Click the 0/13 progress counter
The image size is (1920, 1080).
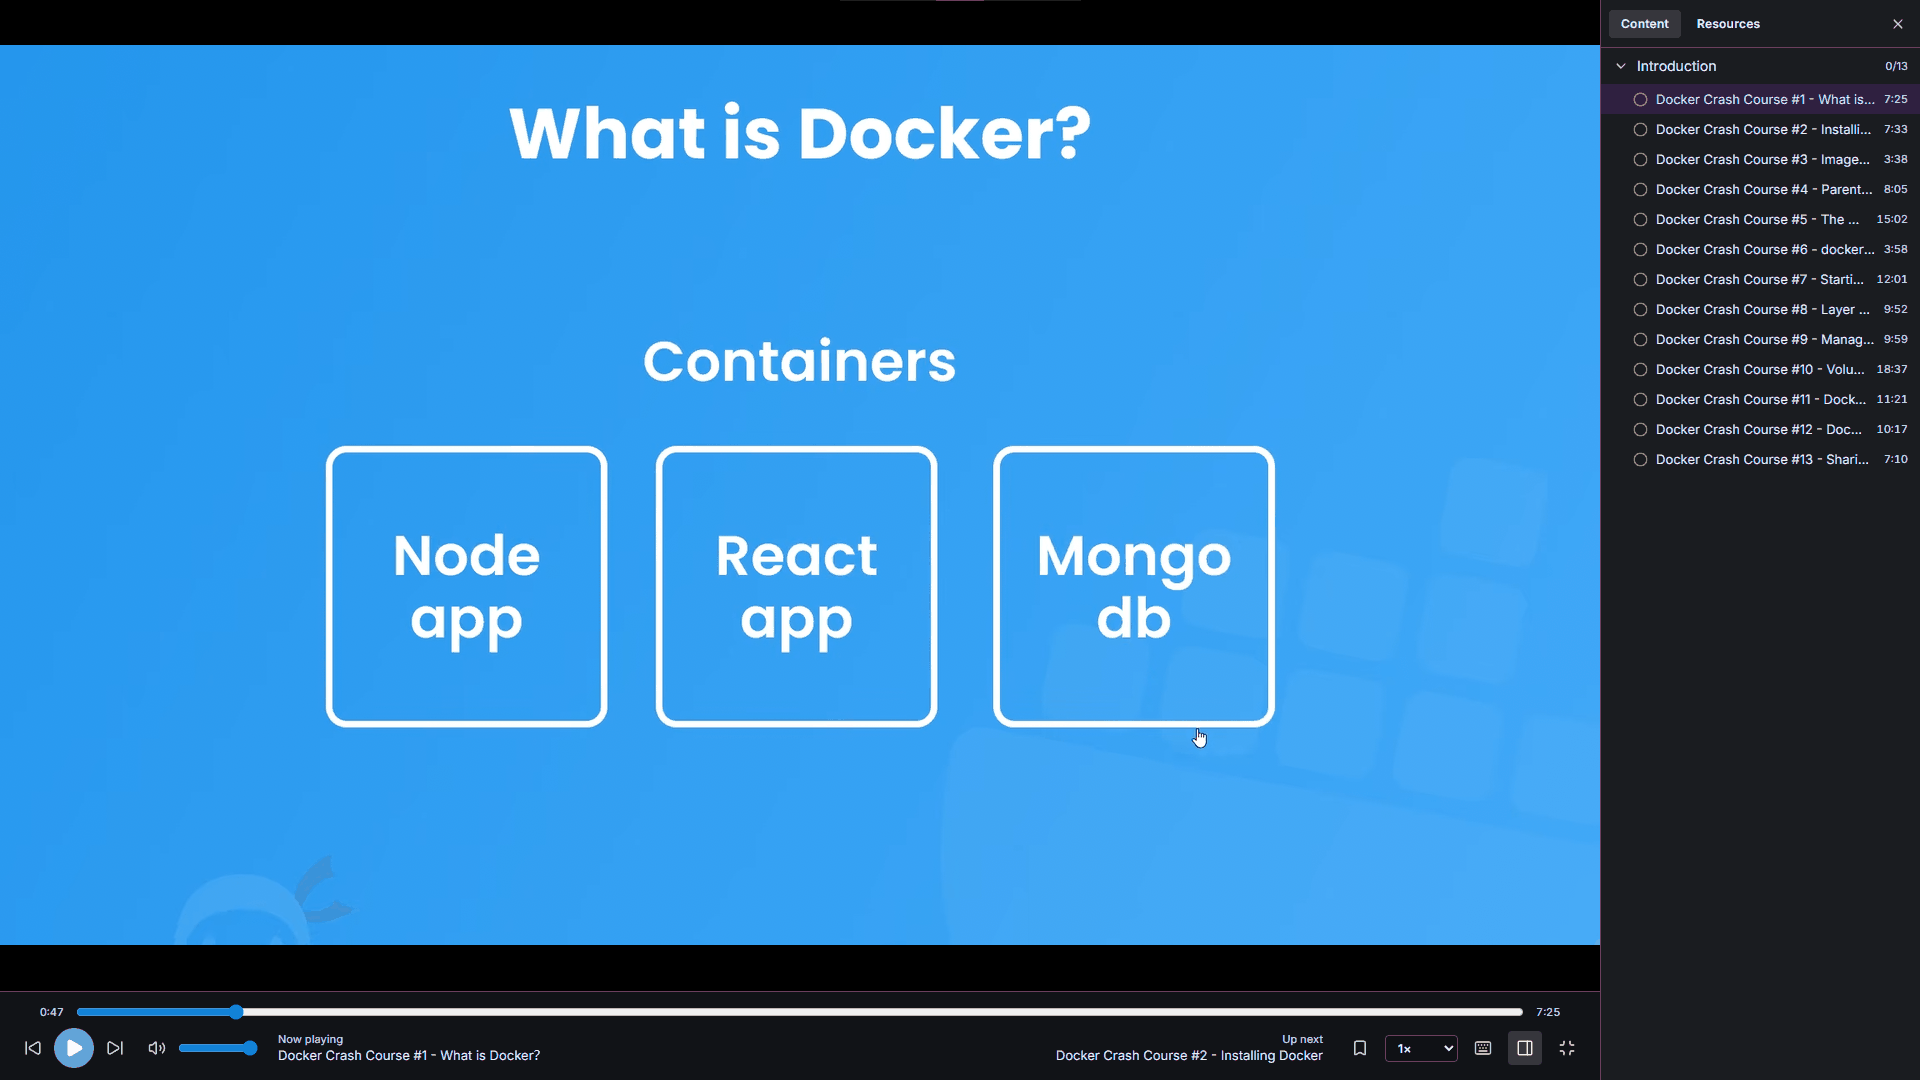[1896, 66]
